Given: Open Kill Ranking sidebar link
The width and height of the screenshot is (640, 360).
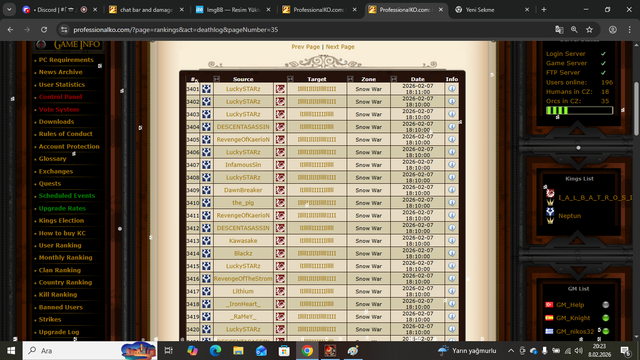Looking at the screenshot, I should [58, 294].
